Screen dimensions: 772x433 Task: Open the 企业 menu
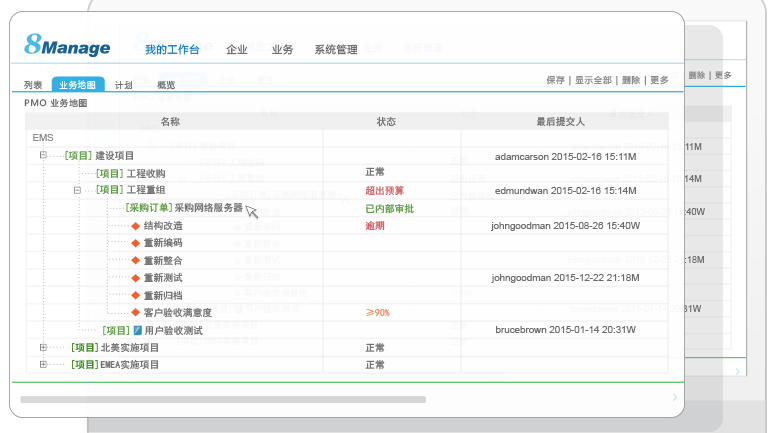pyautogui.click(x=237, y=50)
